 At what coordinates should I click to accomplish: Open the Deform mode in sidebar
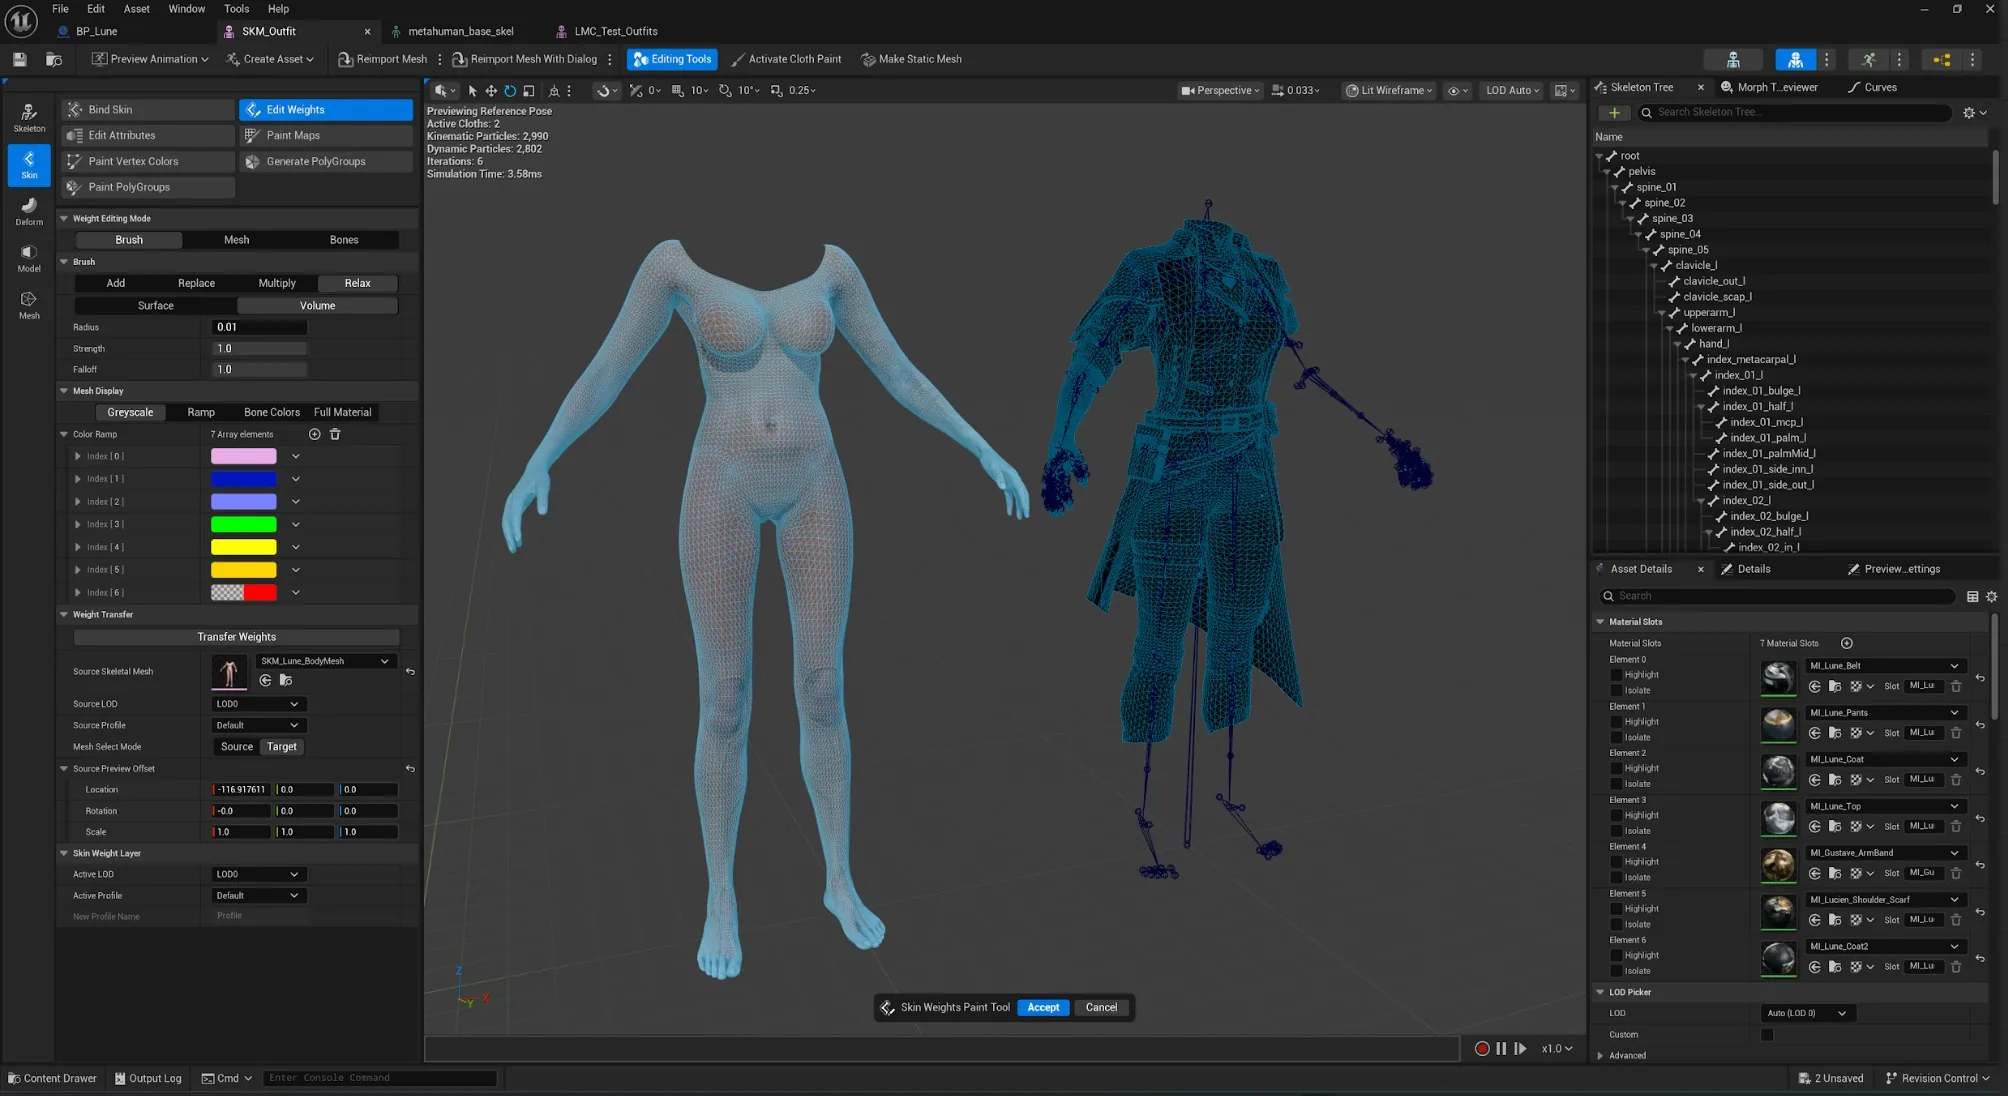pos(29,211)
